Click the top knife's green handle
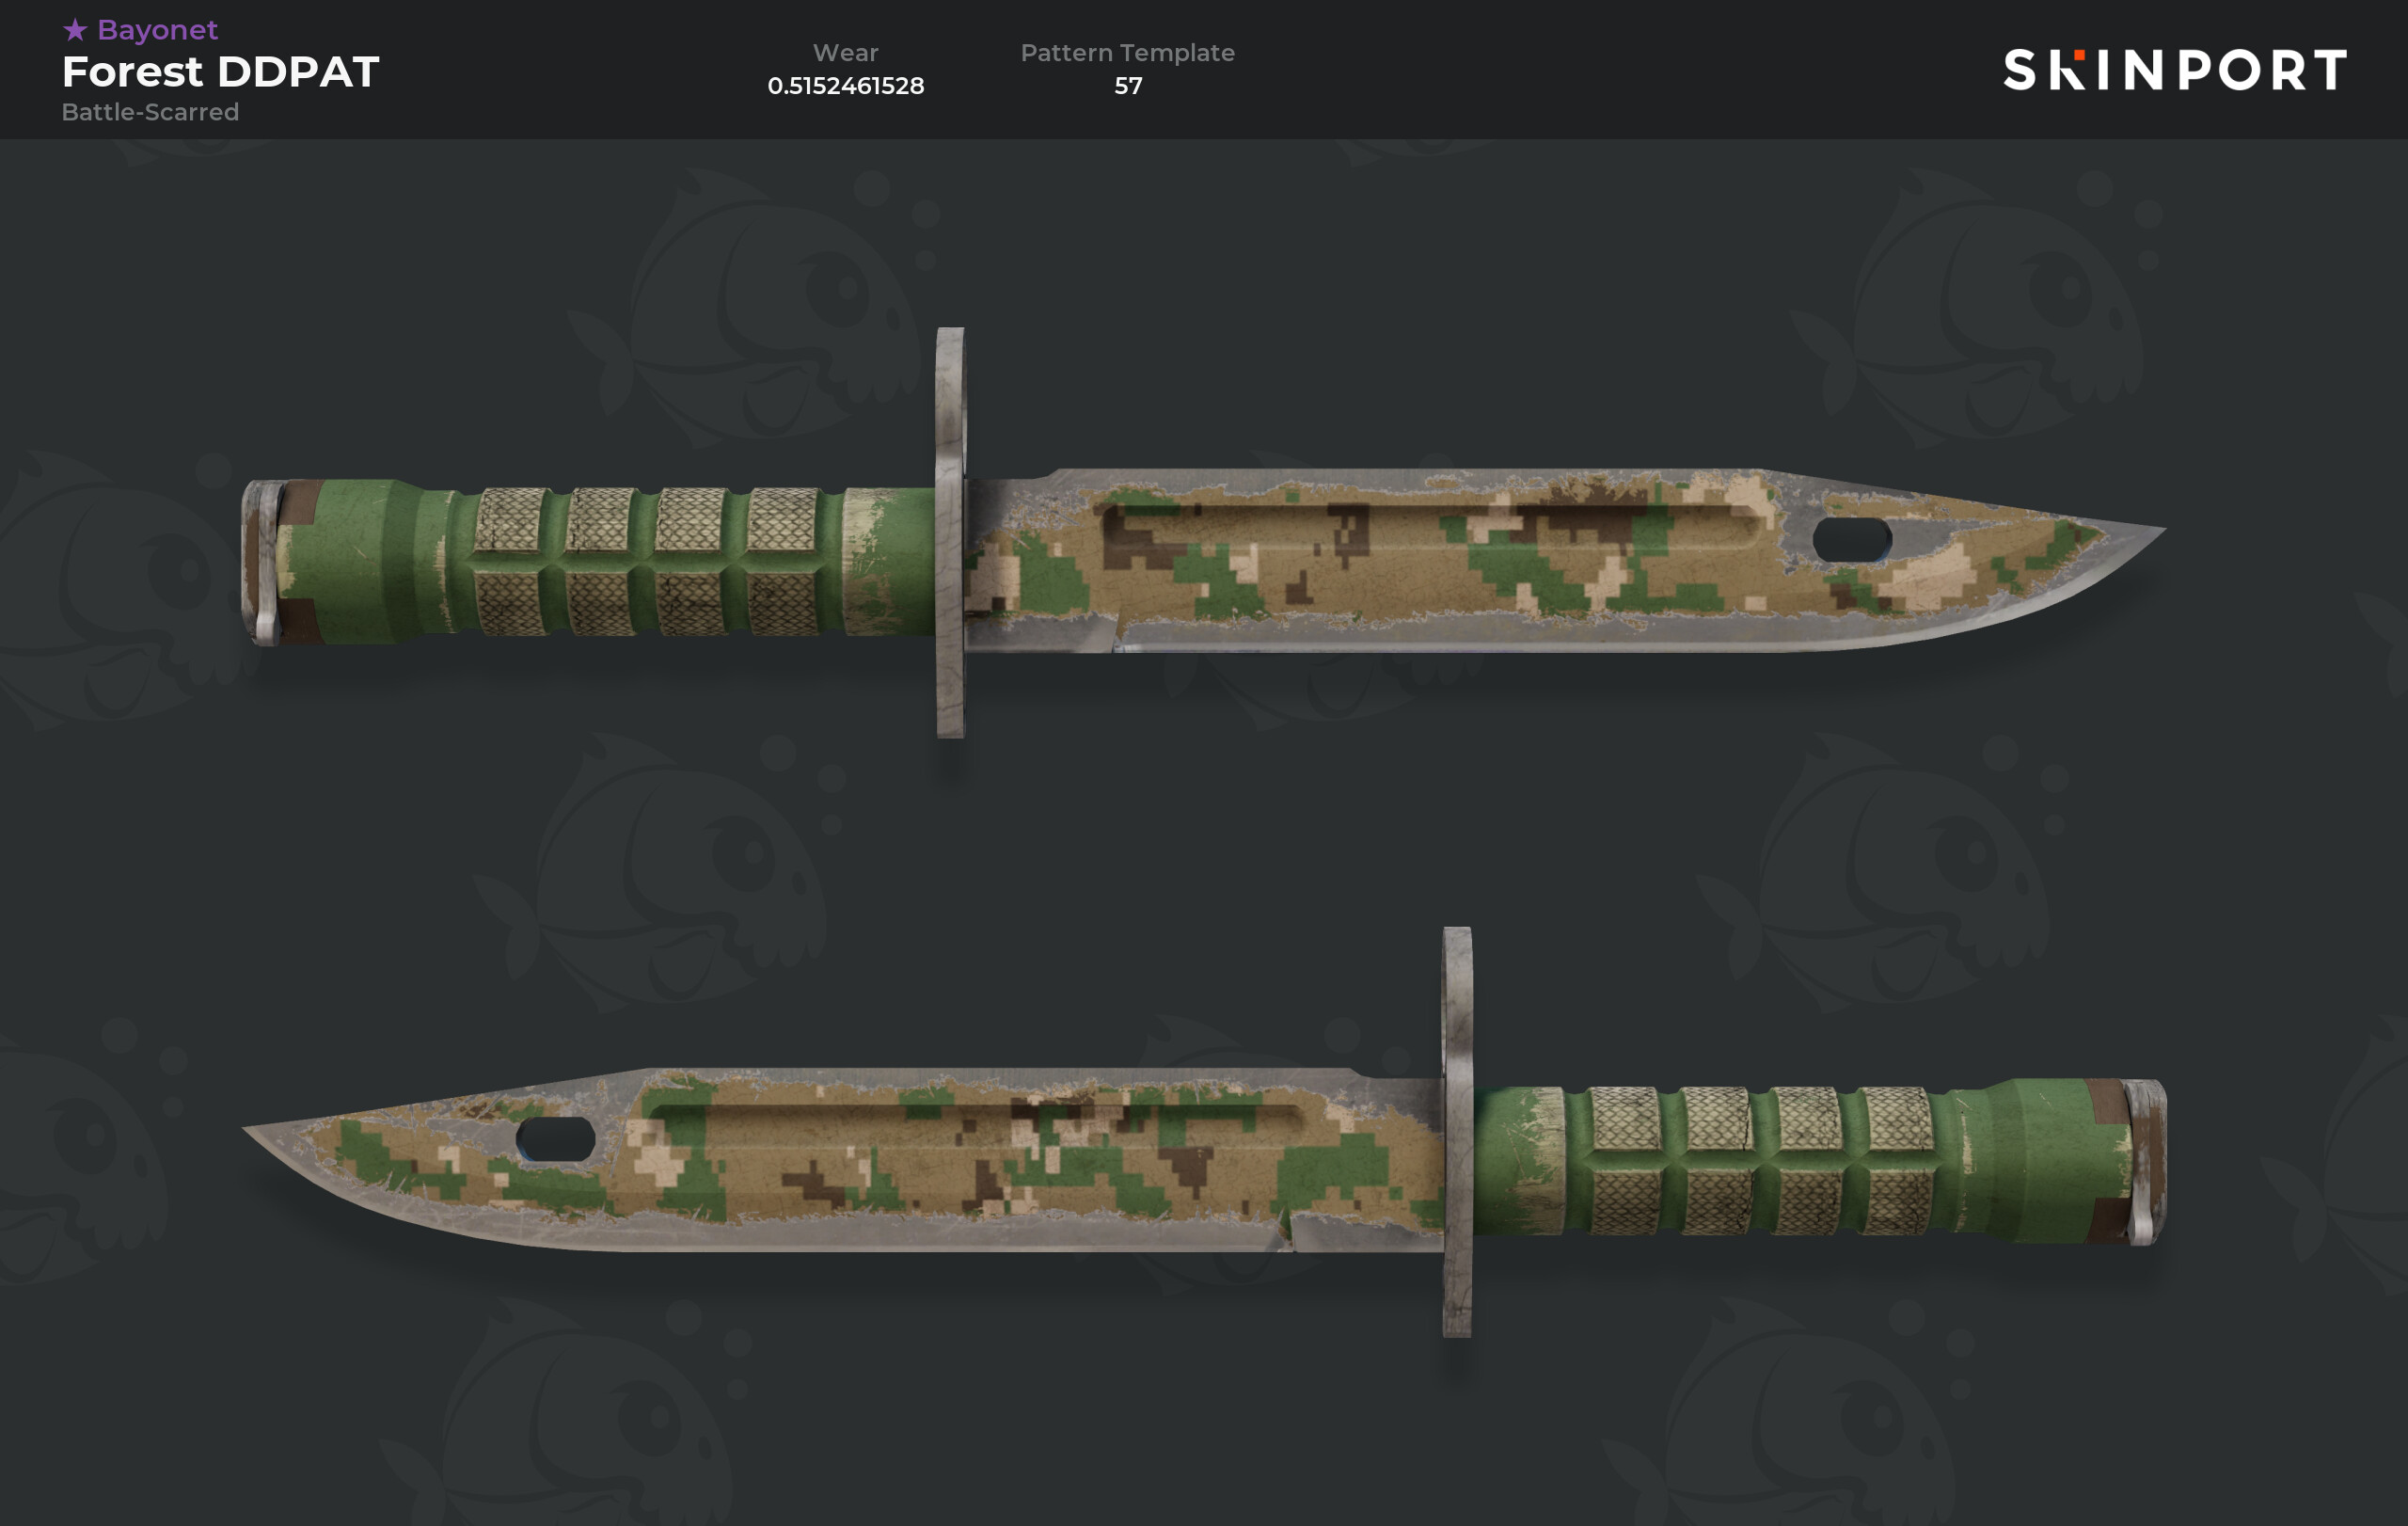 (610, 561)
